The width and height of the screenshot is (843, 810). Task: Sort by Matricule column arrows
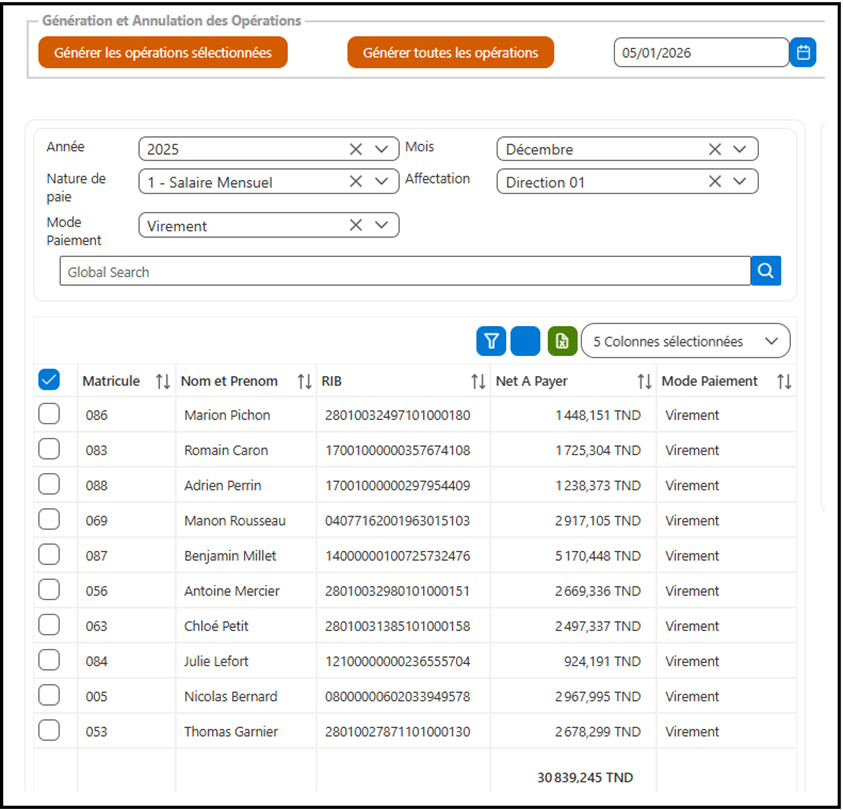coord(163,382)
